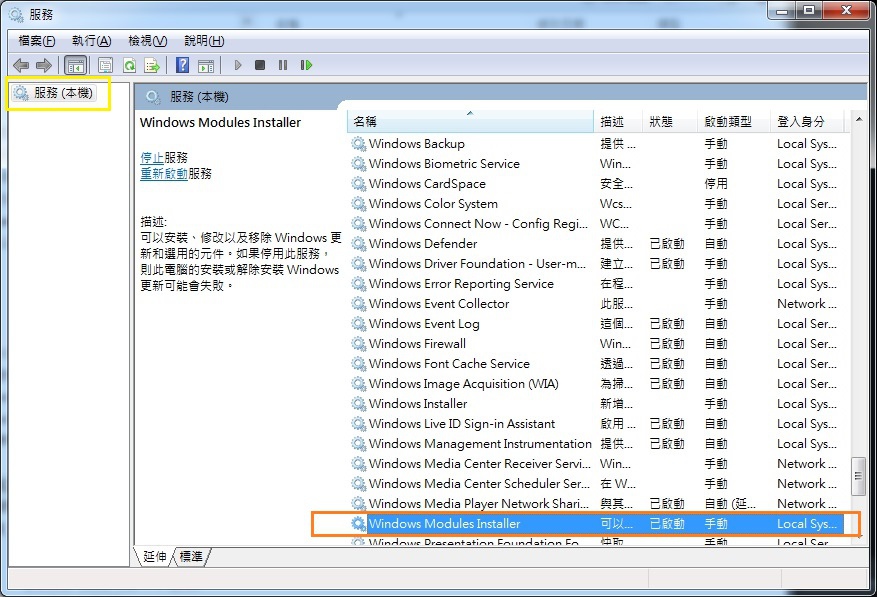Sort by the 名稱 column header
This screenshot has height=597, width=877.
470,121
